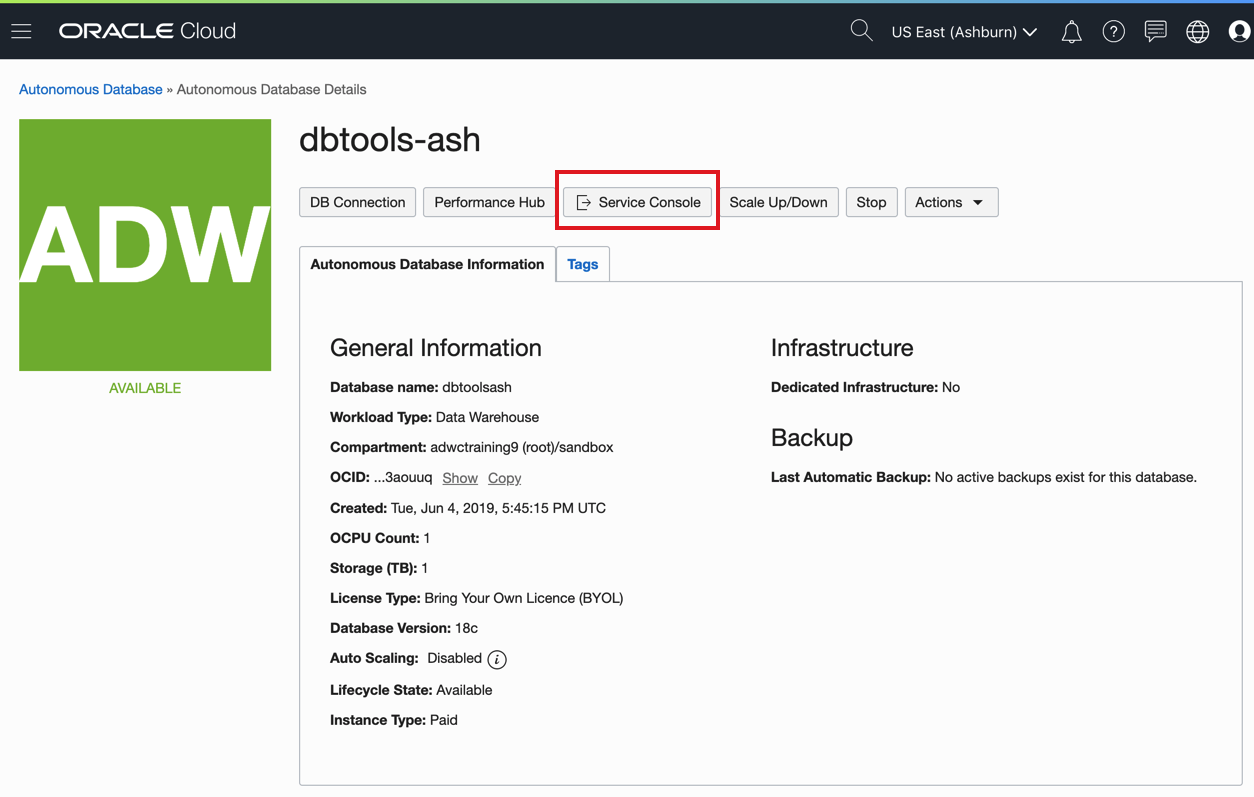Click the Auto Scaling info icon

497,659
